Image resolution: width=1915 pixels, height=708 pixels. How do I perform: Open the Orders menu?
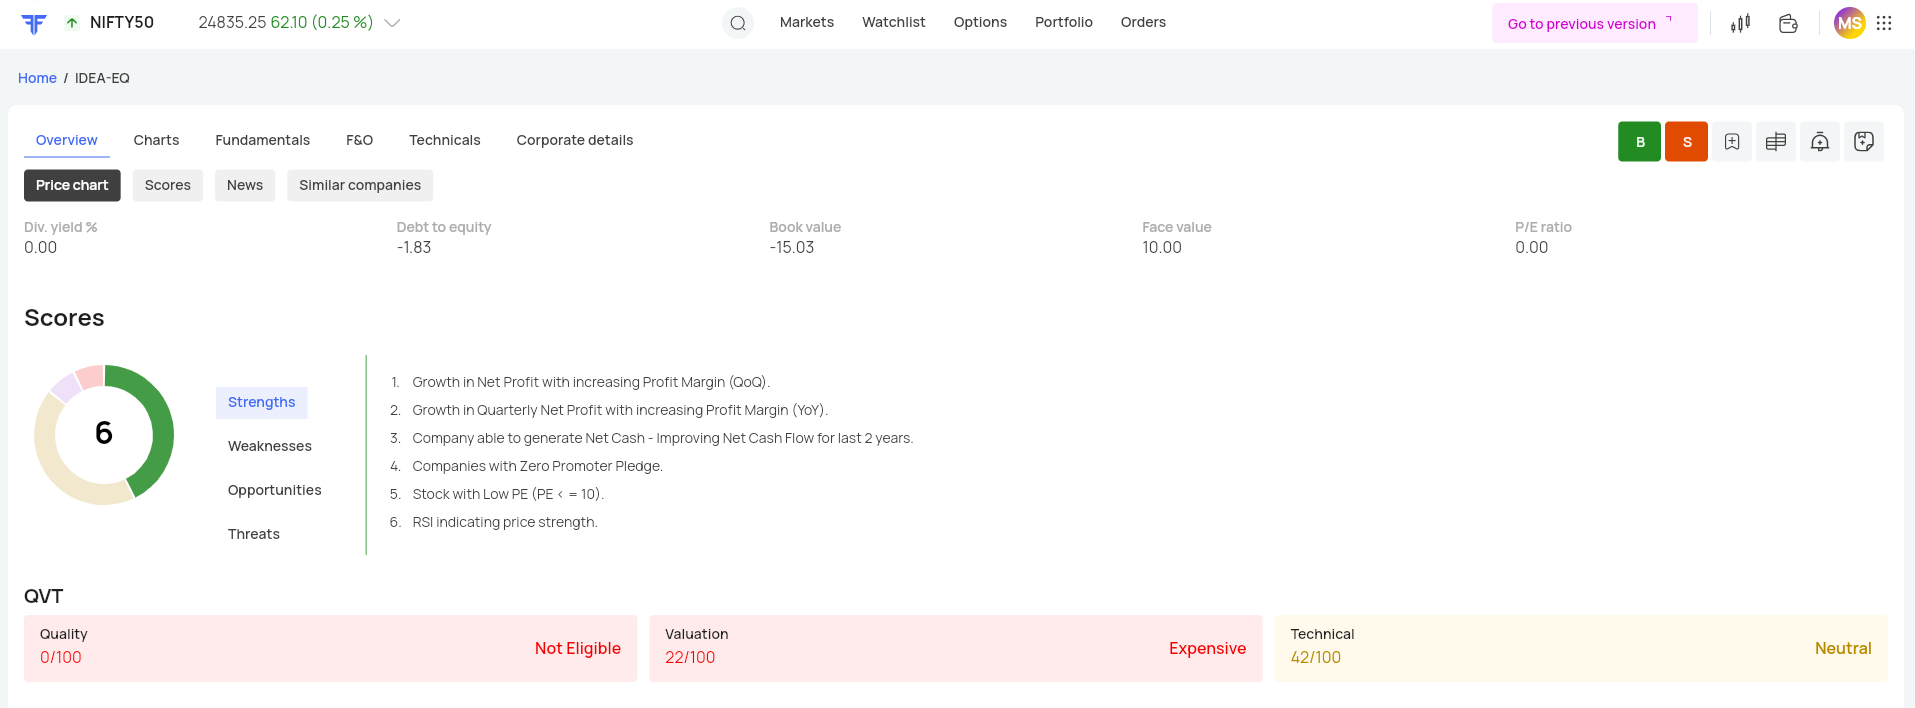coord(1143,22)
